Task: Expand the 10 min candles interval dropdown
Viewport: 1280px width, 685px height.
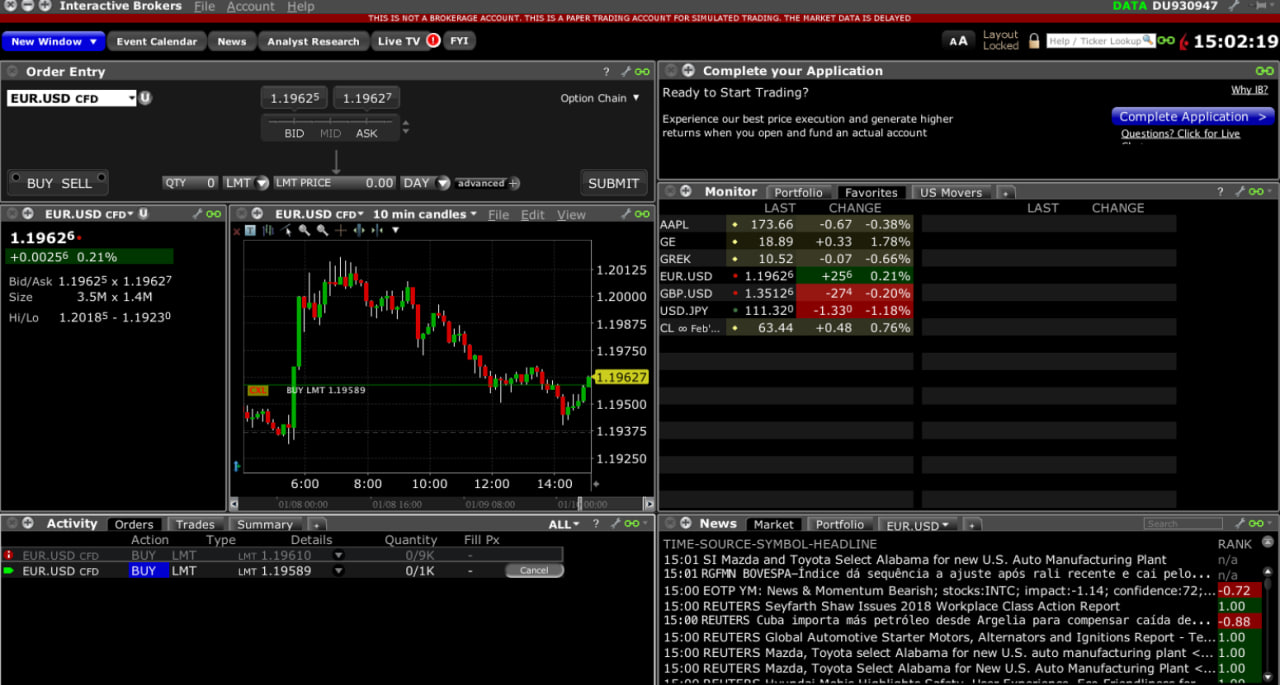Action: (x=425, y=214)
